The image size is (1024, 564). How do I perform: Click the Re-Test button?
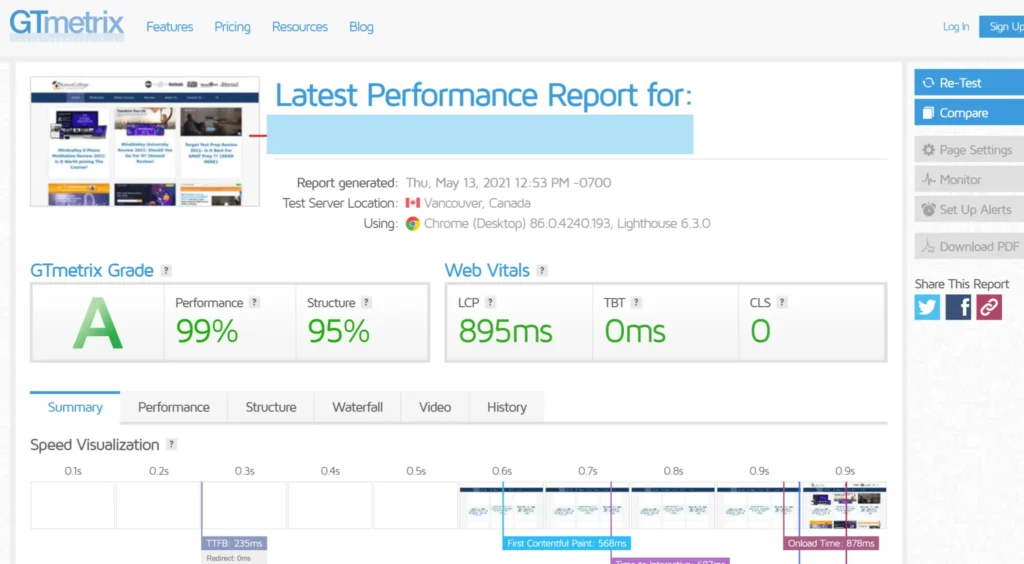968,83
